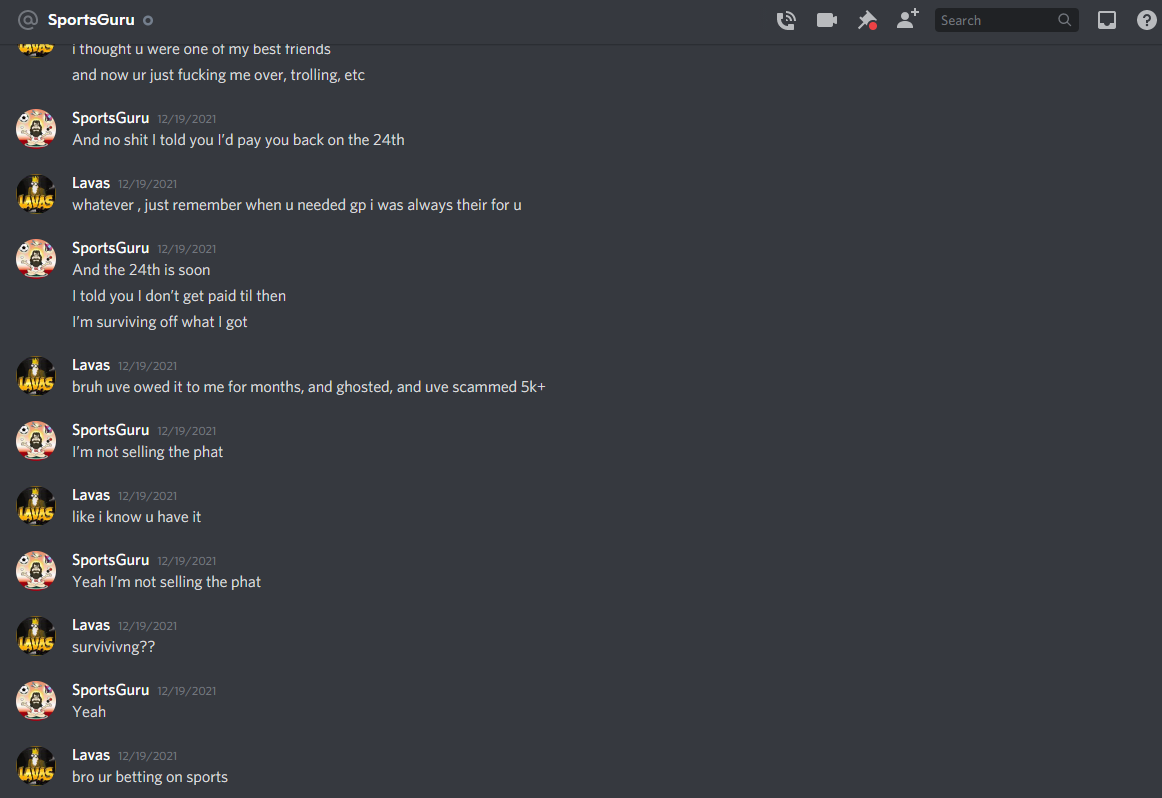The width and height of the screenshot is (1162, 798).
Task: Add friends to DM
Action: pyautogui.click(x=907, y=19)
